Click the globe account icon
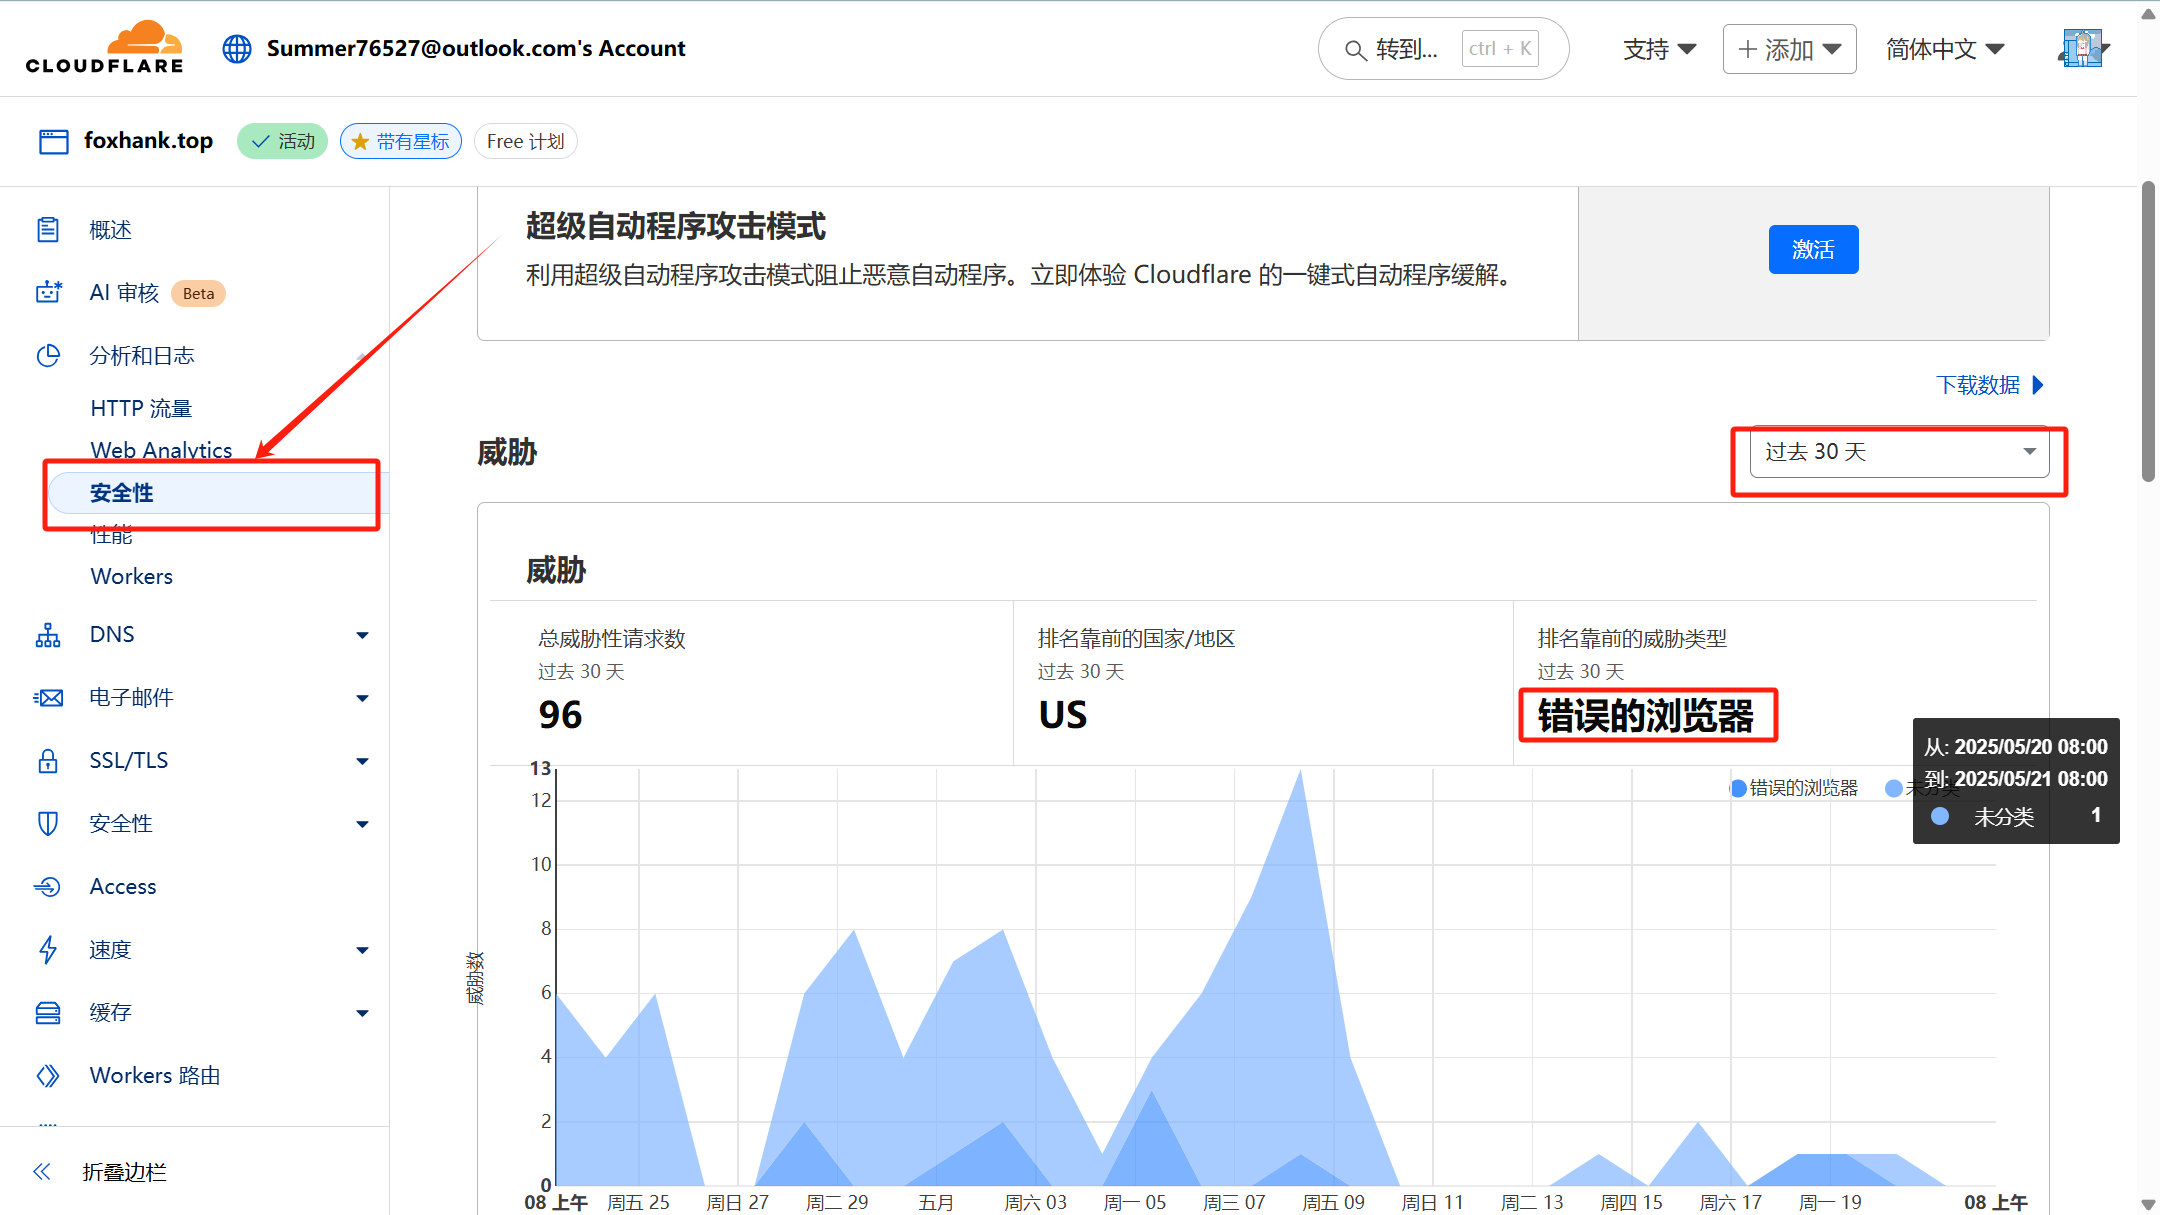2160x1215 pixels. point(237,48)
